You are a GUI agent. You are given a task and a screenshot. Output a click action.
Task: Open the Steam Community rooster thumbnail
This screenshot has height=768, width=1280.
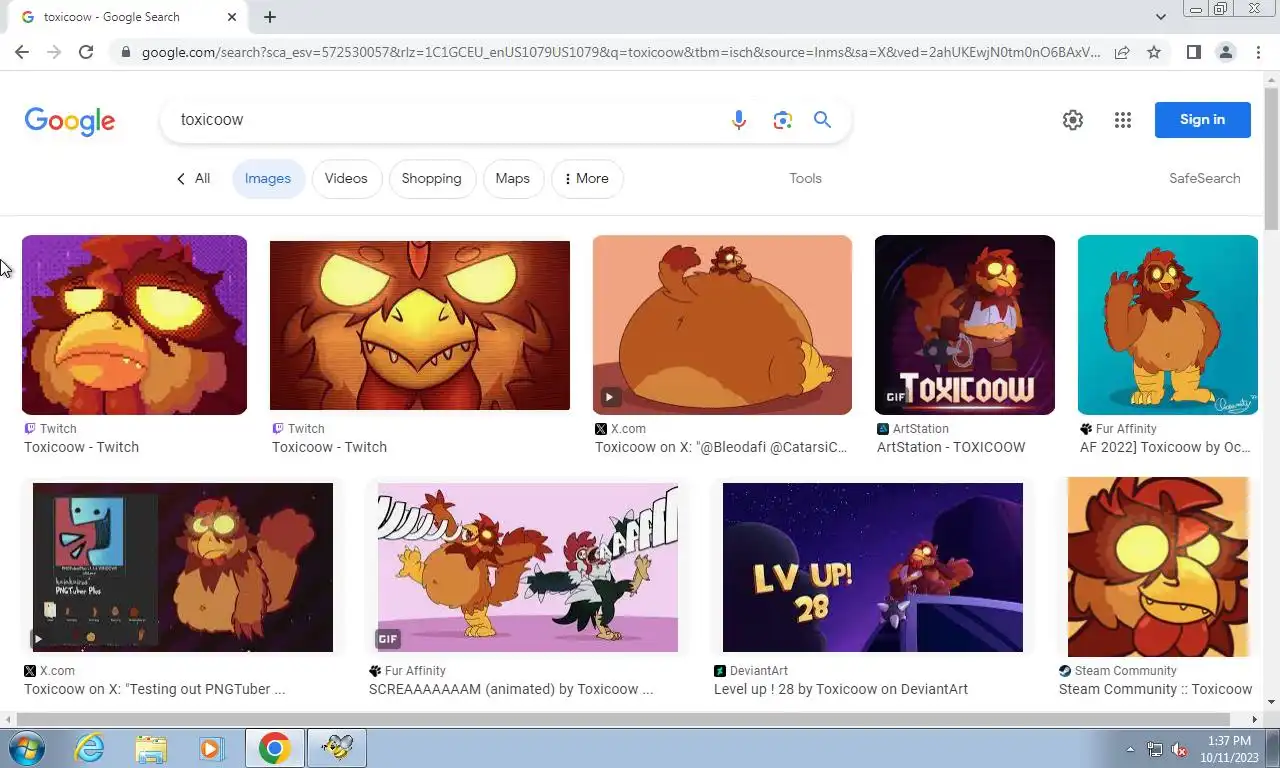click(1158, 567)
